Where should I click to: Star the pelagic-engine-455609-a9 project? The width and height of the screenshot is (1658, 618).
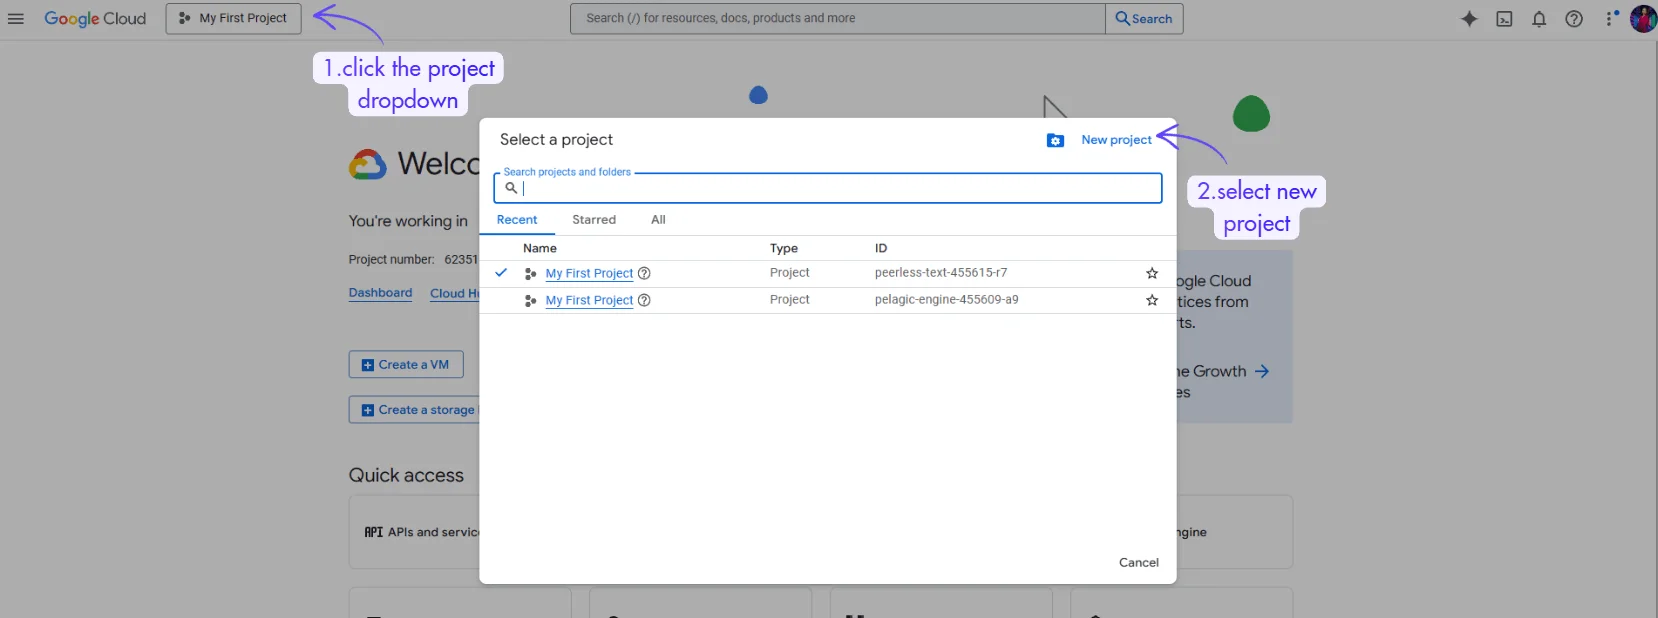click(1152, 300)
